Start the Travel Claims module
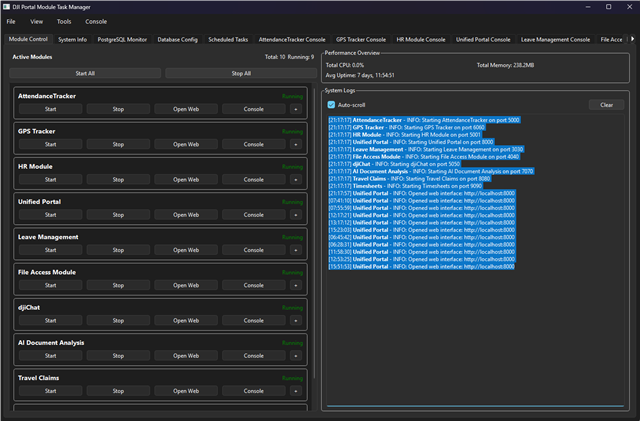This screenshot has width=640, height=421. click(50, 391)
